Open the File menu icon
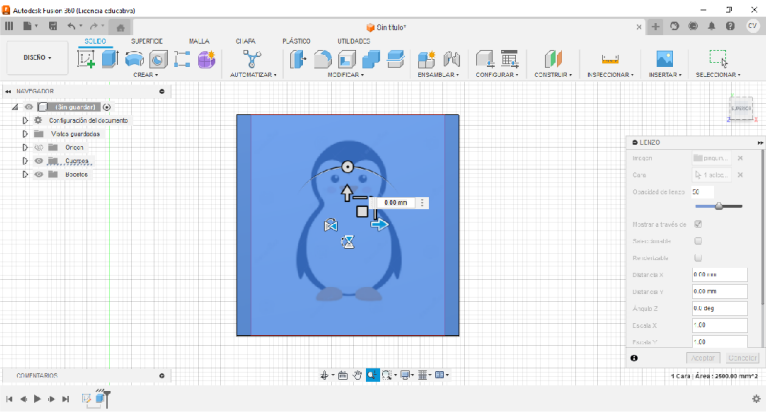The height and width of the screenshot is (417, 766). click(x=29, y=26)
